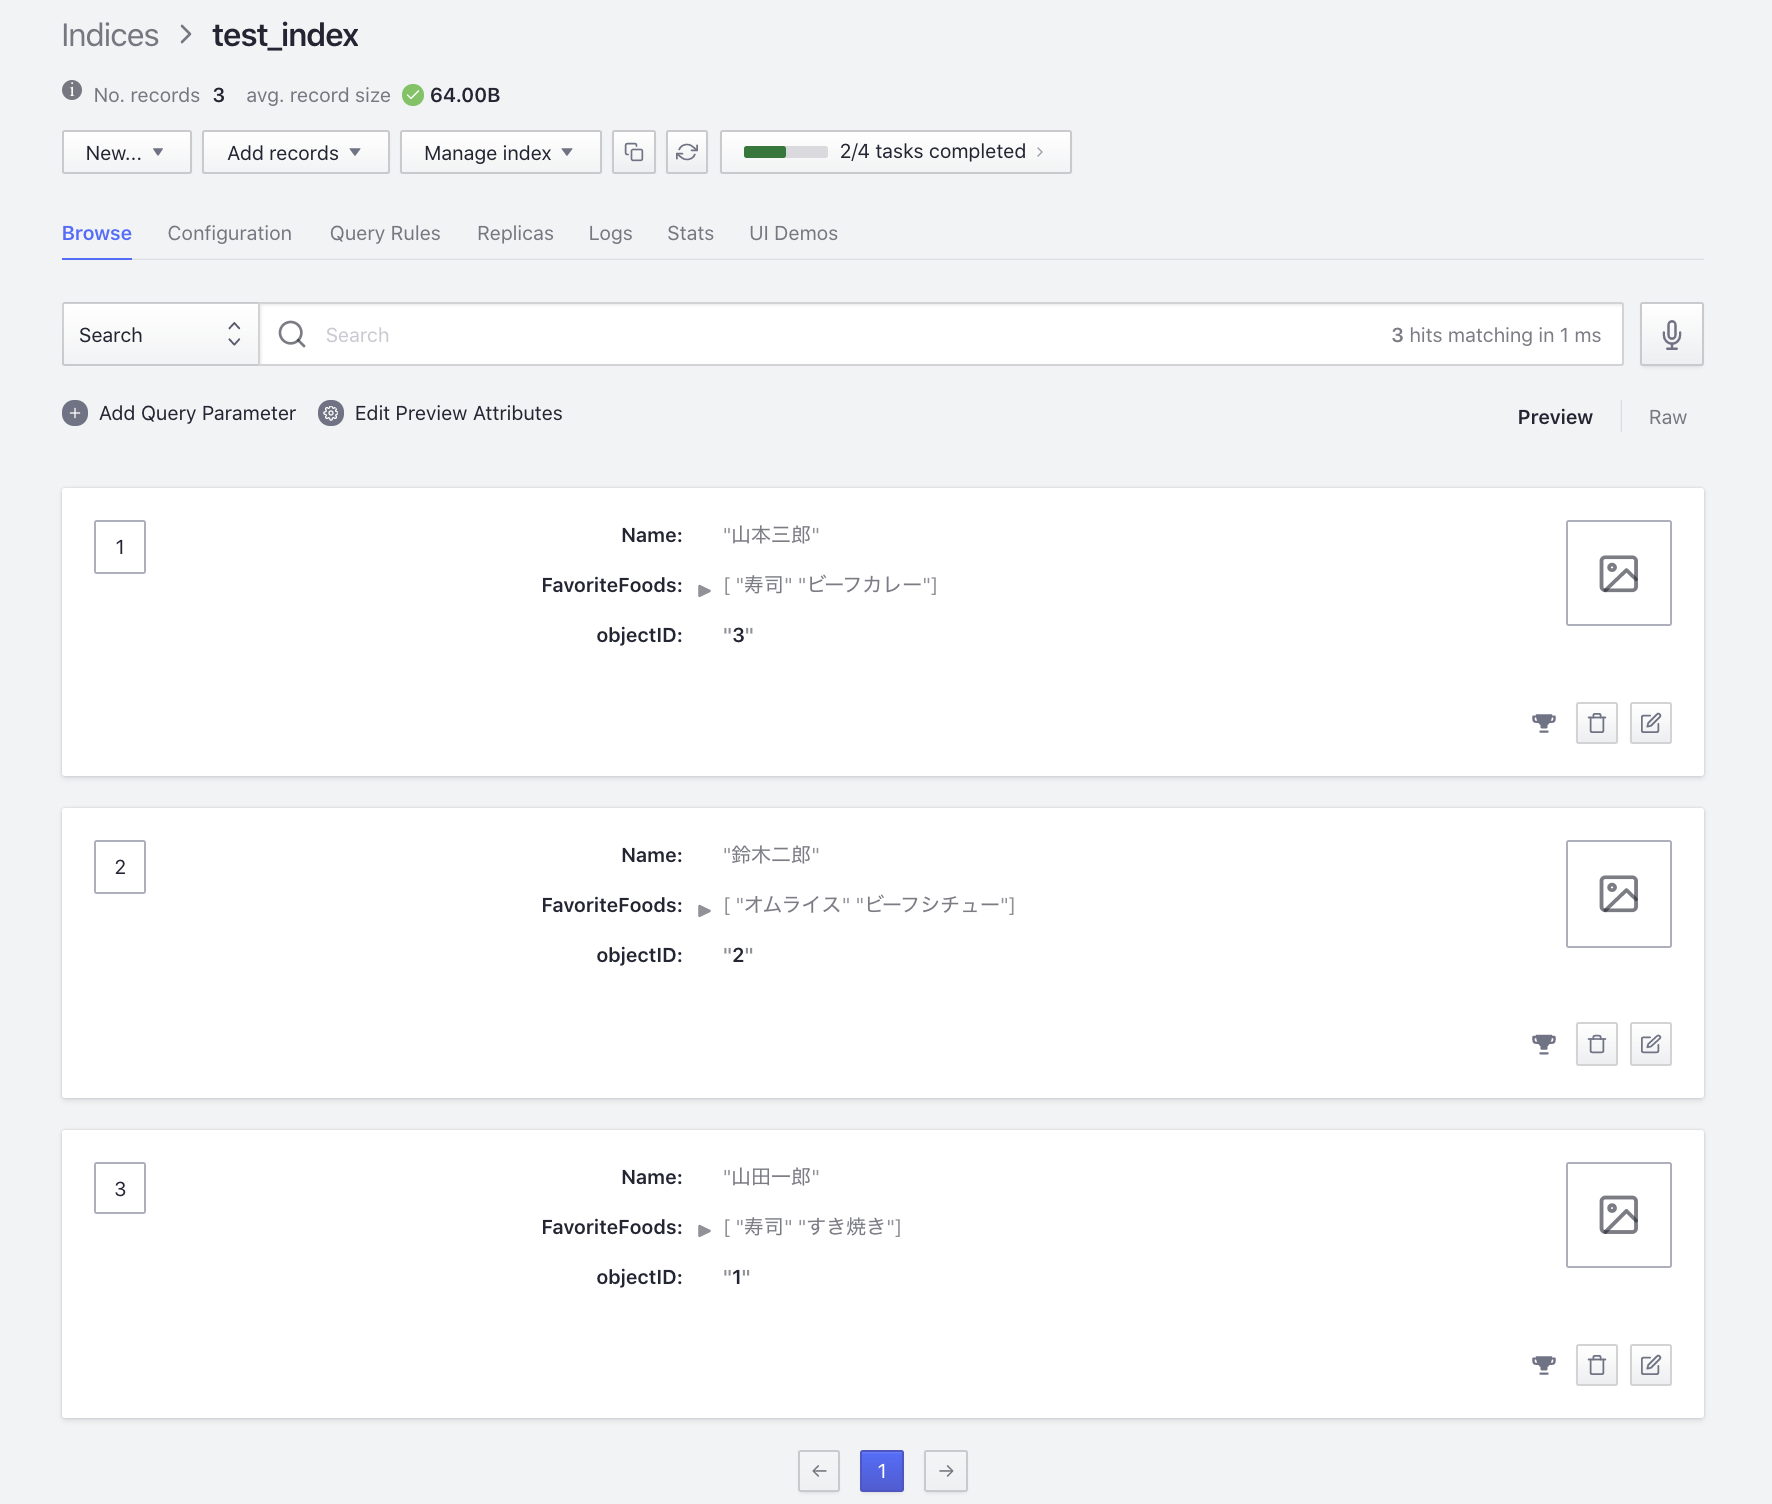Open the Add records dropdown
This screenshot has height=1504, width=1772.
tap(294, 152)
